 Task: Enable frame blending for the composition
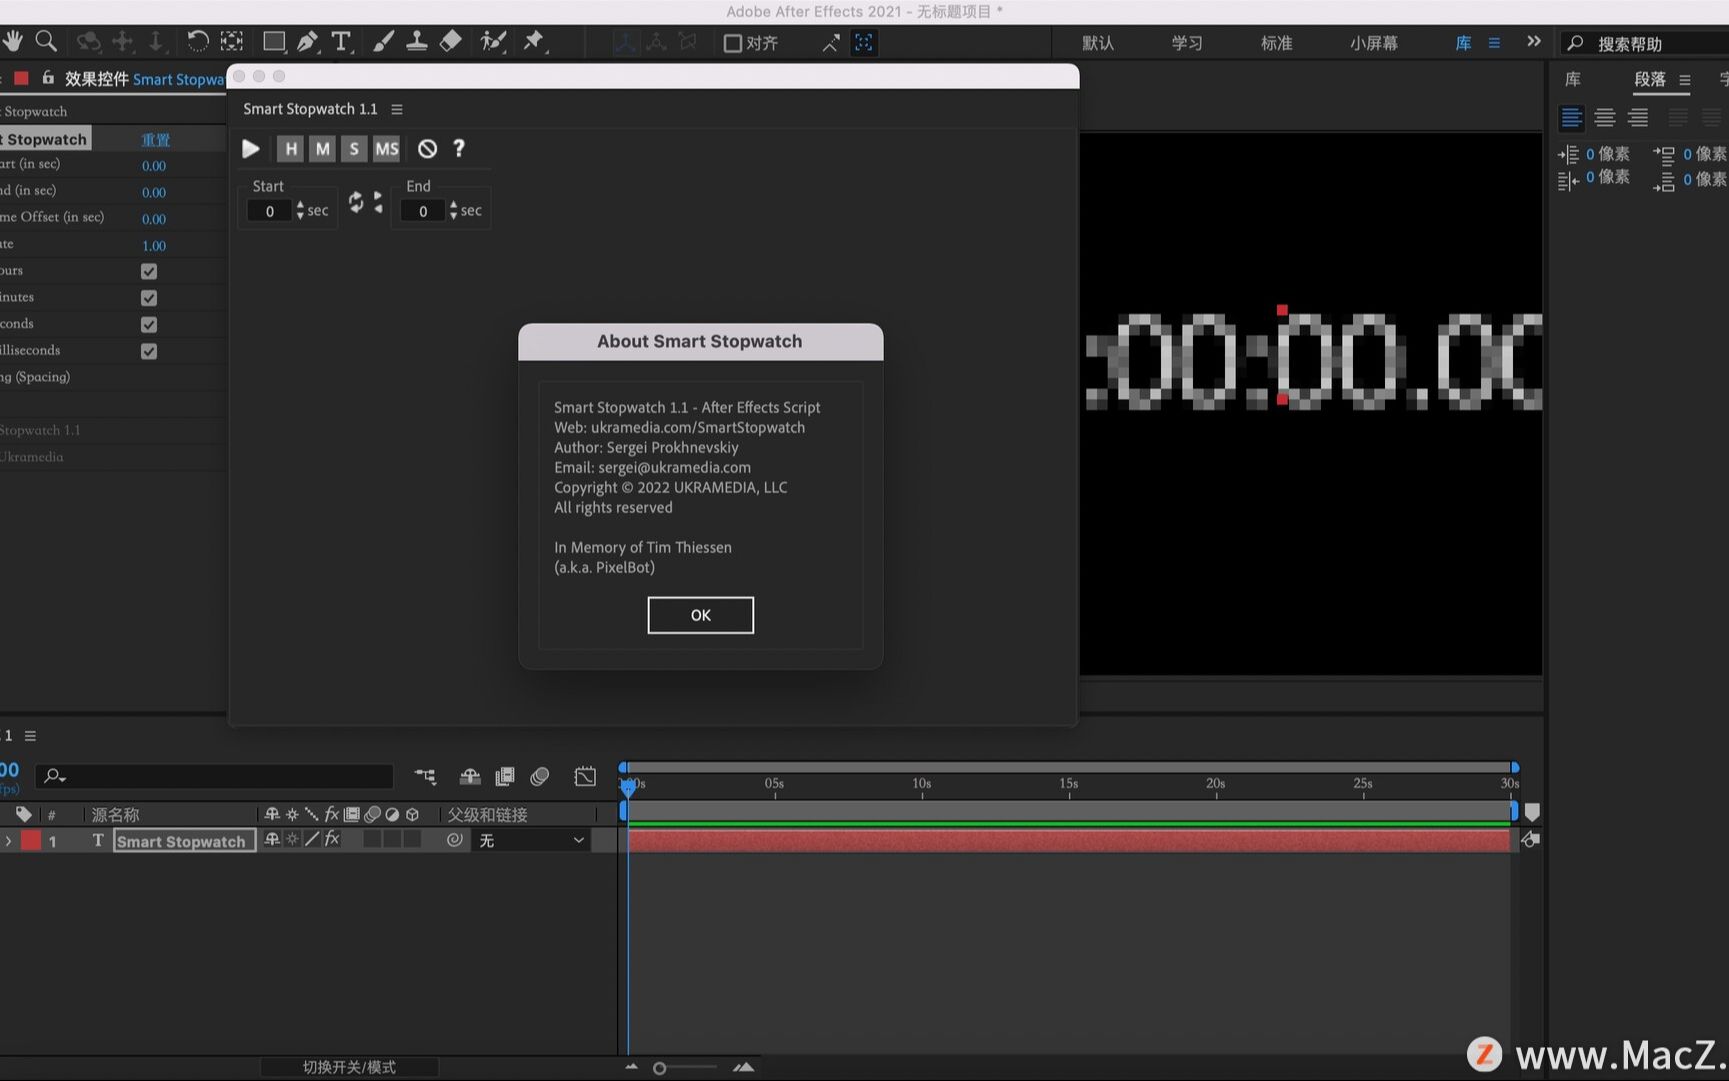coord(505,776)
